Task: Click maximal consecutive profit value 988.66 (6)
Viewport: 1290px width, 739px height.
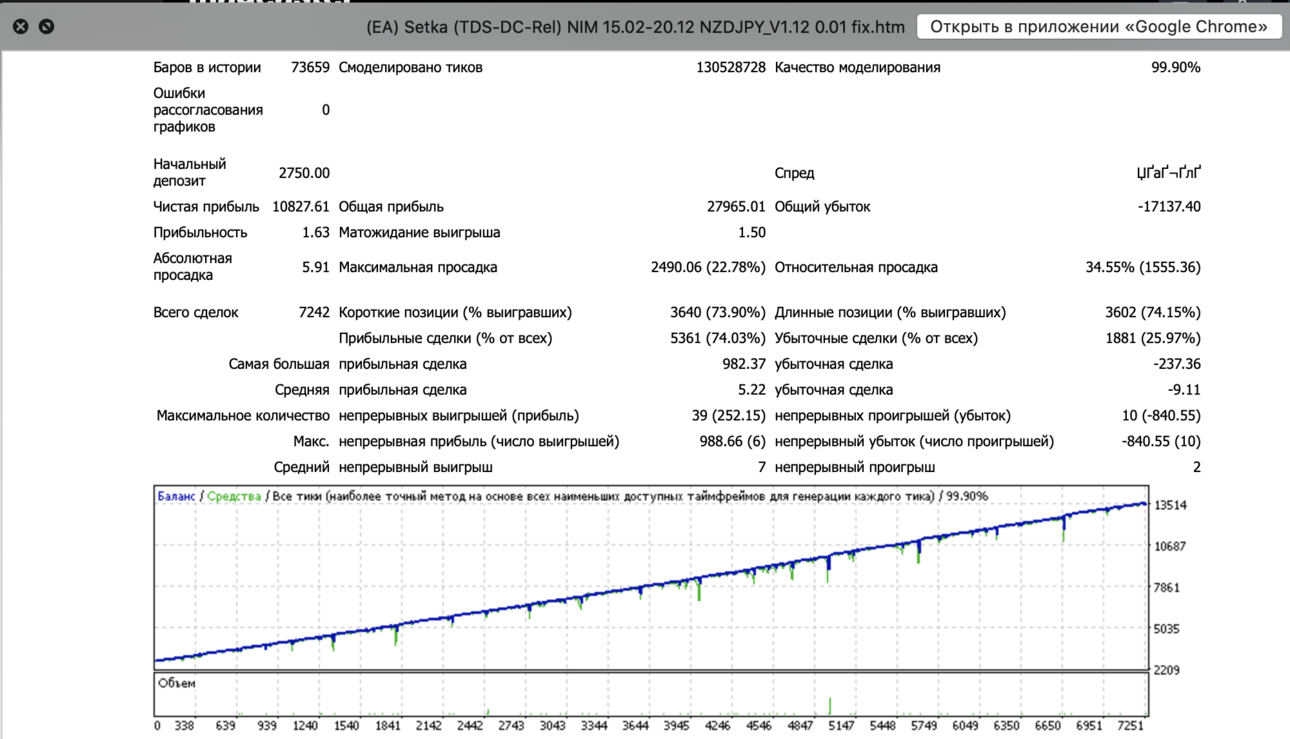Action: pyautogui.click(x=733, y=441)
